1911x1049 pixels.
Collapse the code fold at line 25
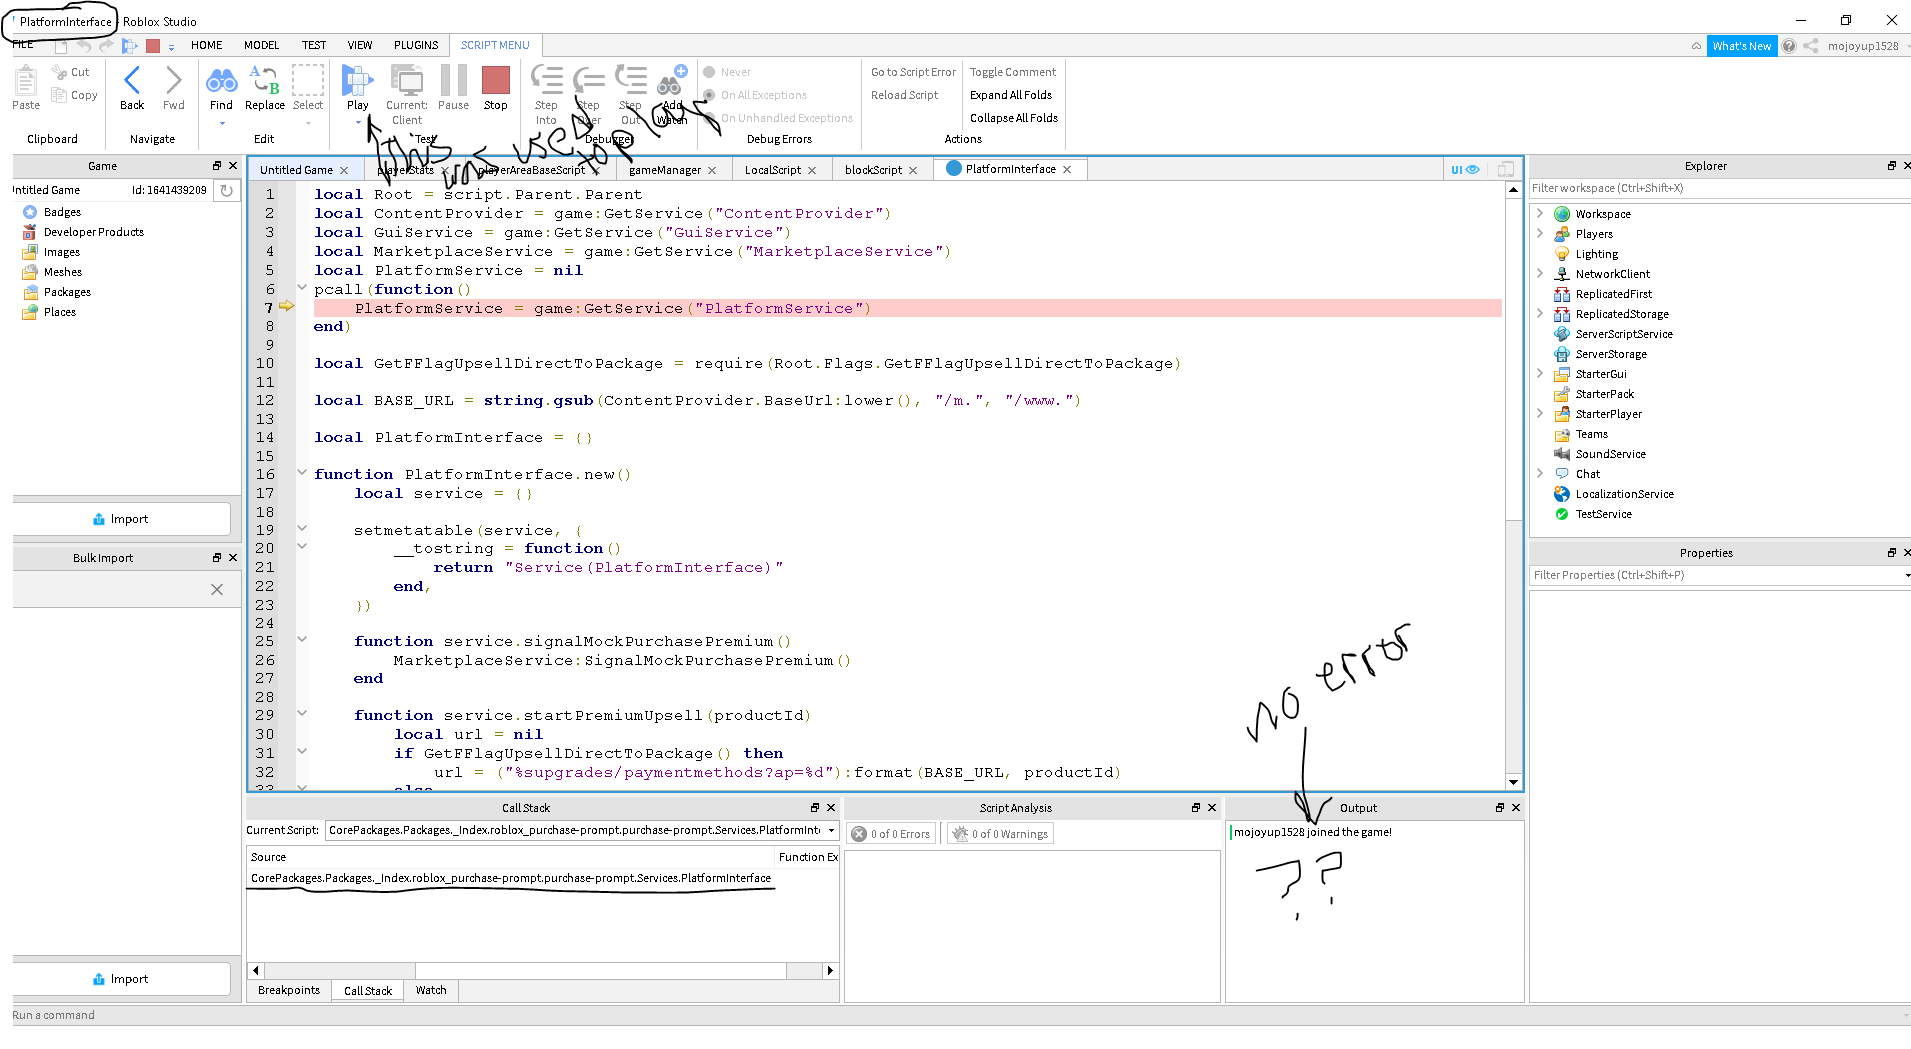coord(301,640)
